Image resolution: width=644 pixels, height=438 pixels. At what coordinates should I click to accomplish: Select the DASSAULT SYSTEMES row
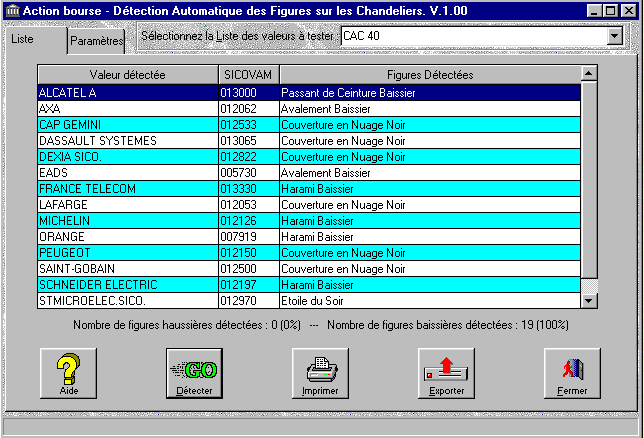point(309,141)
